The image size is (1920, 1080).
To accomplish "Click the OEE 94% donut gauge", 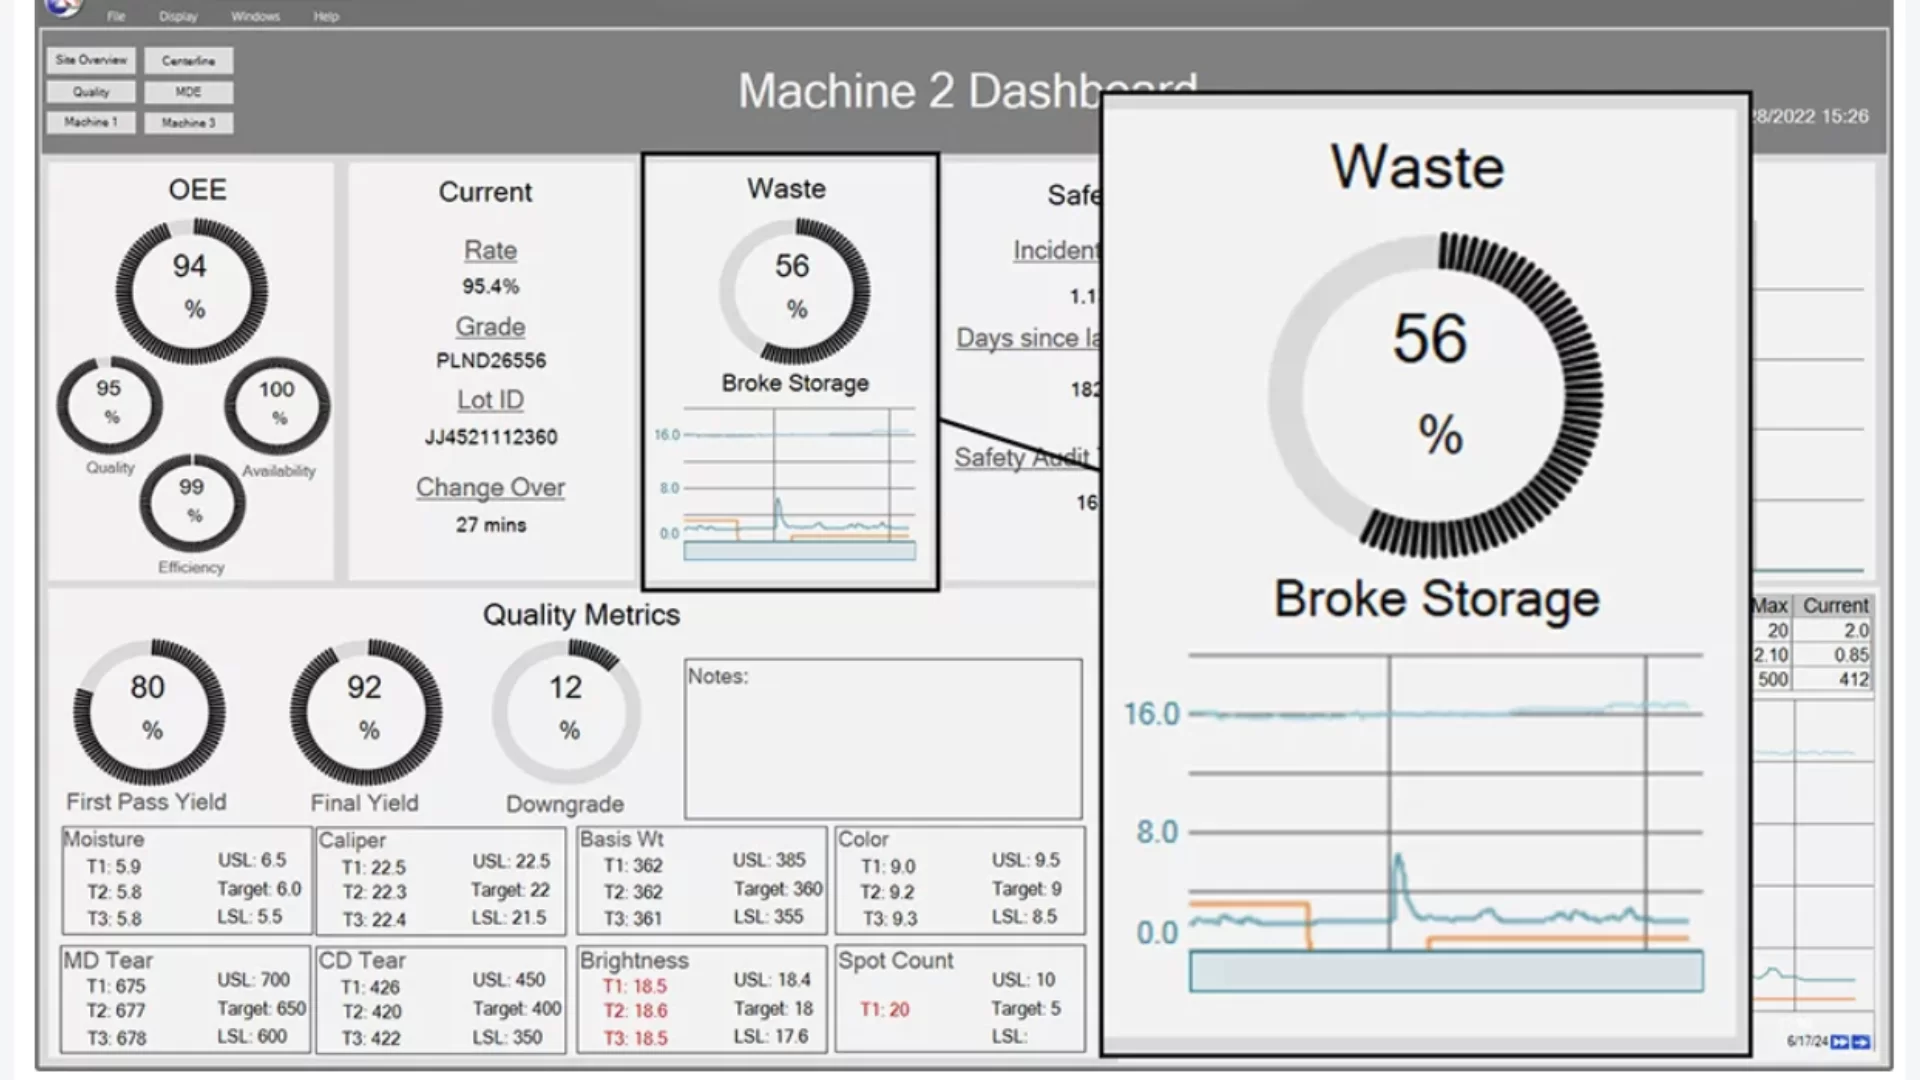I will click(x=191, y=290).
